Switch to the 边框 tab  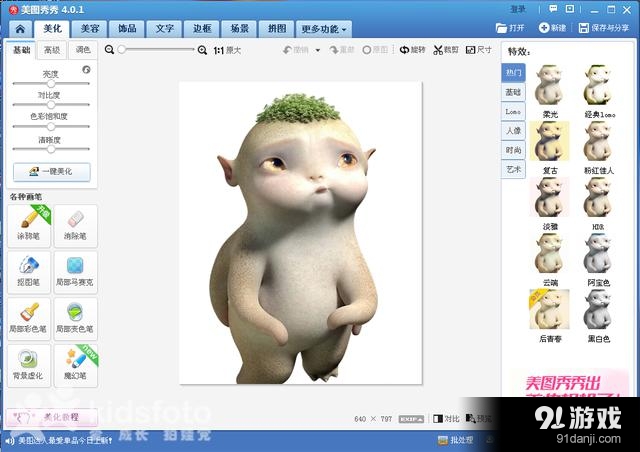tap(202, 29)
